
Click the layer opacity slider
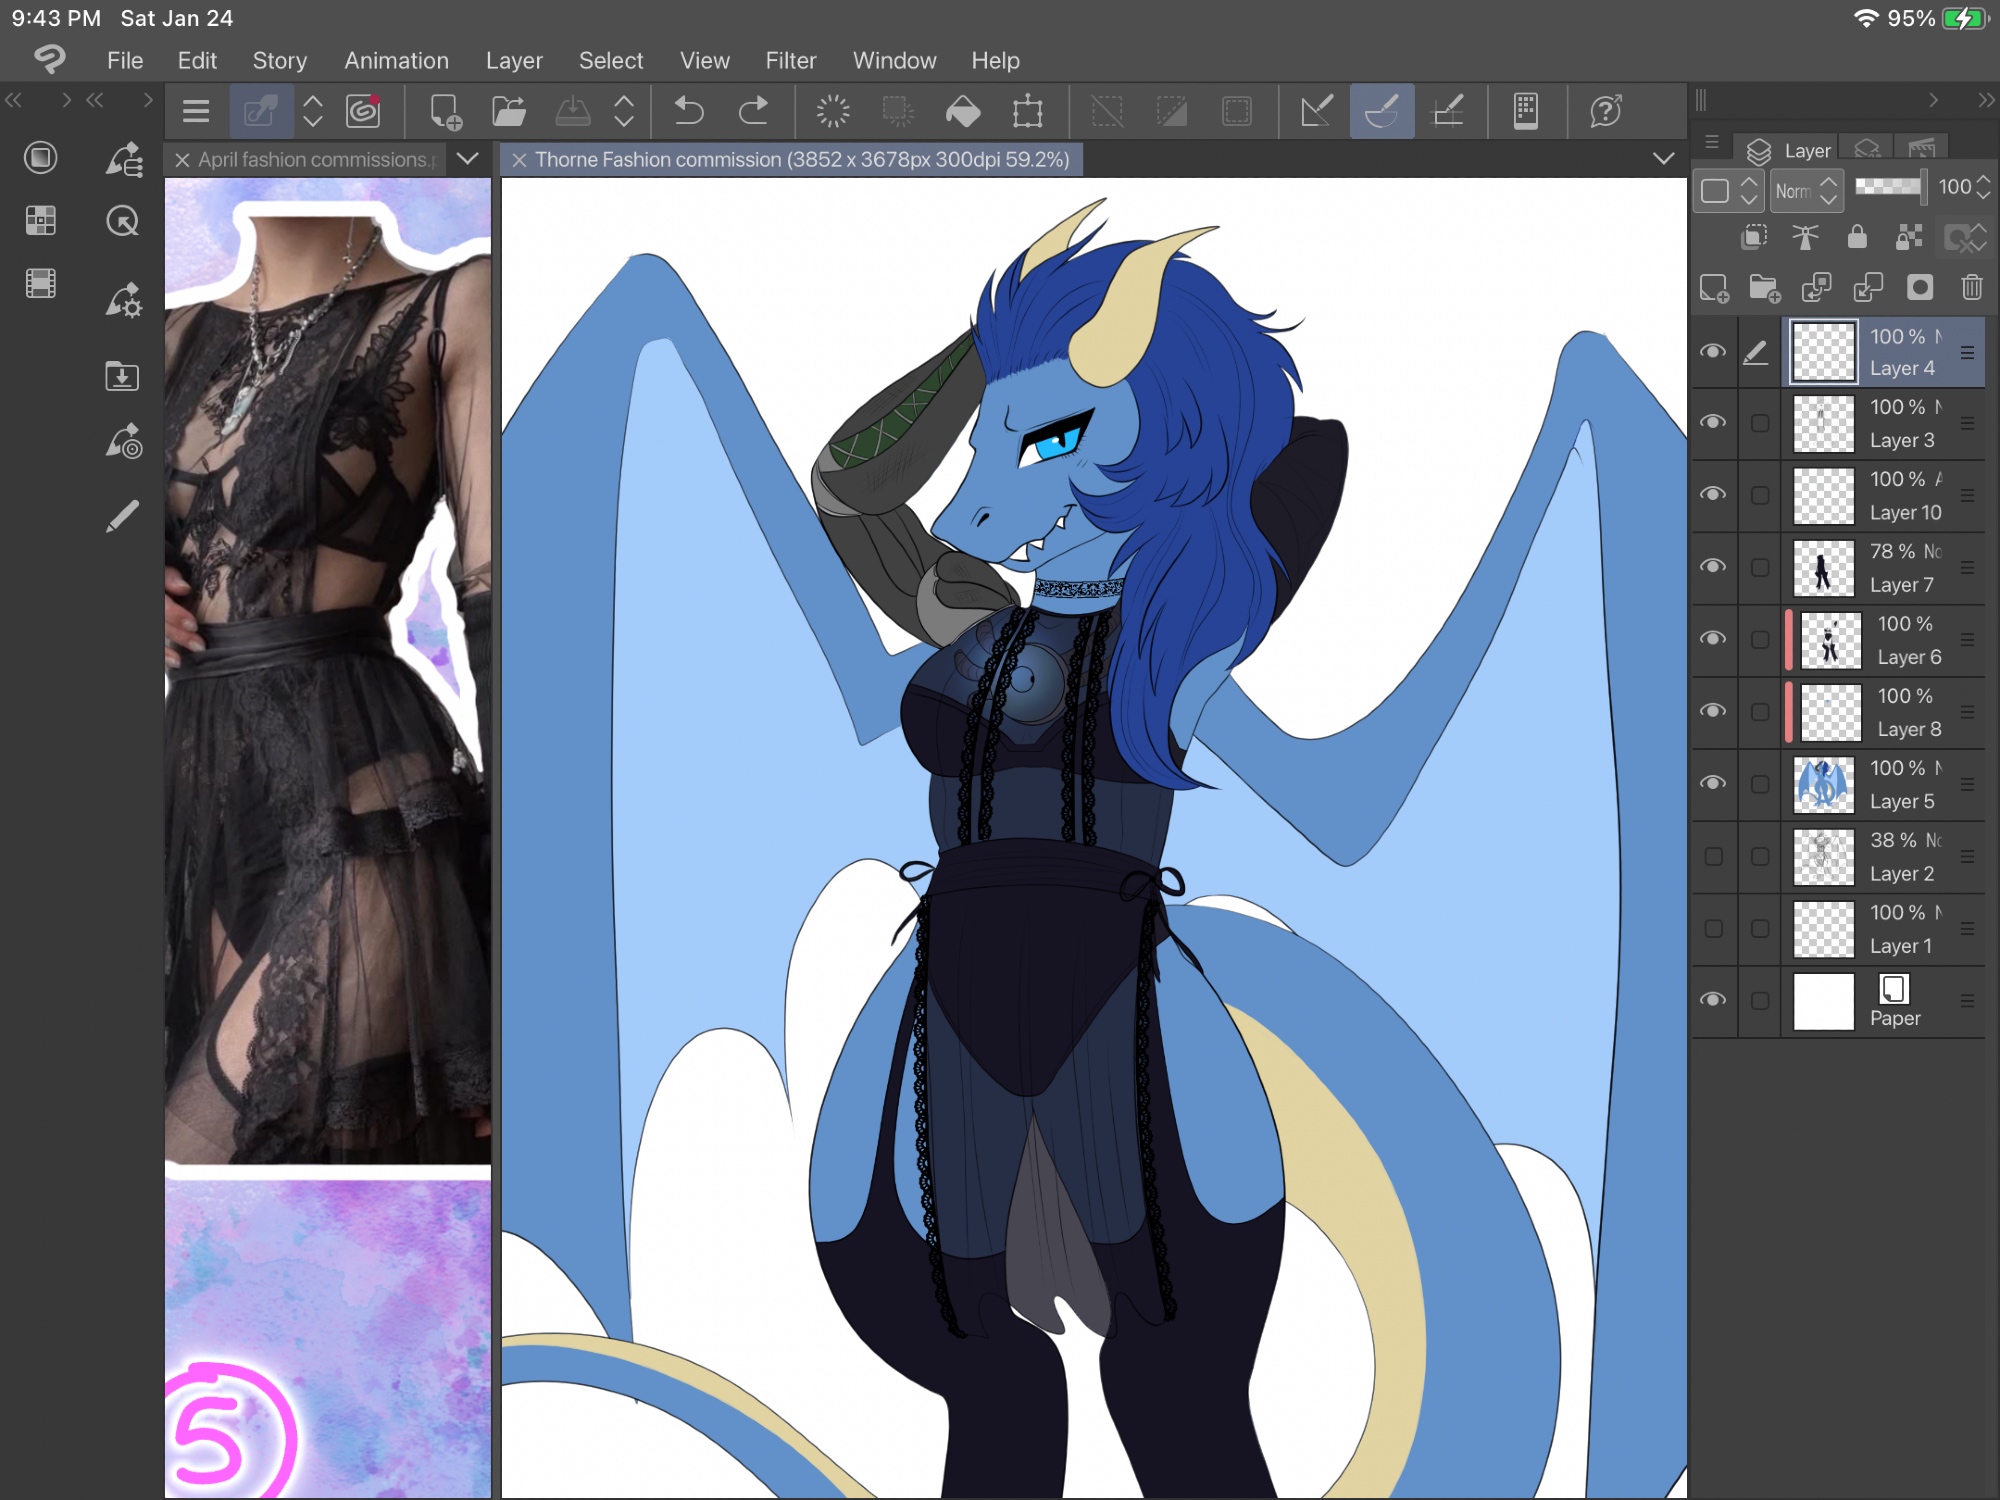click(1888, 187)
